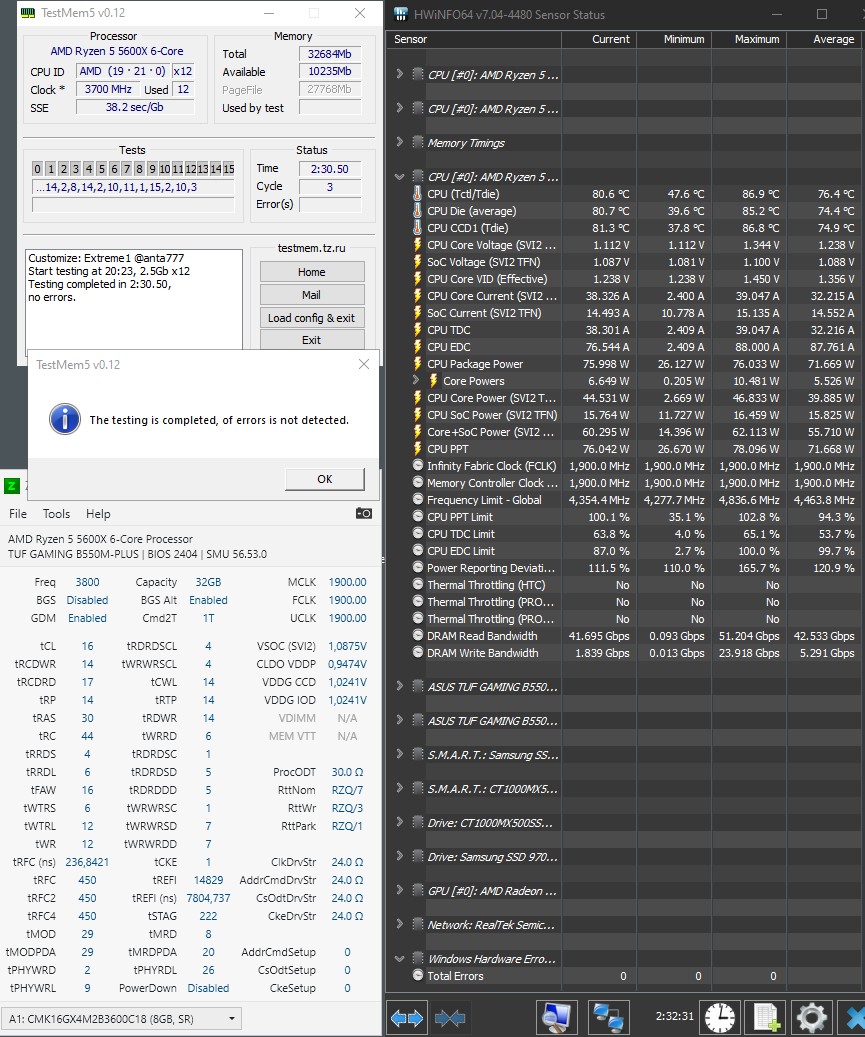Screen dimensions: 865x1037
Task: Click the circle icon beside Total Errors
Action: tap(418, 975)
